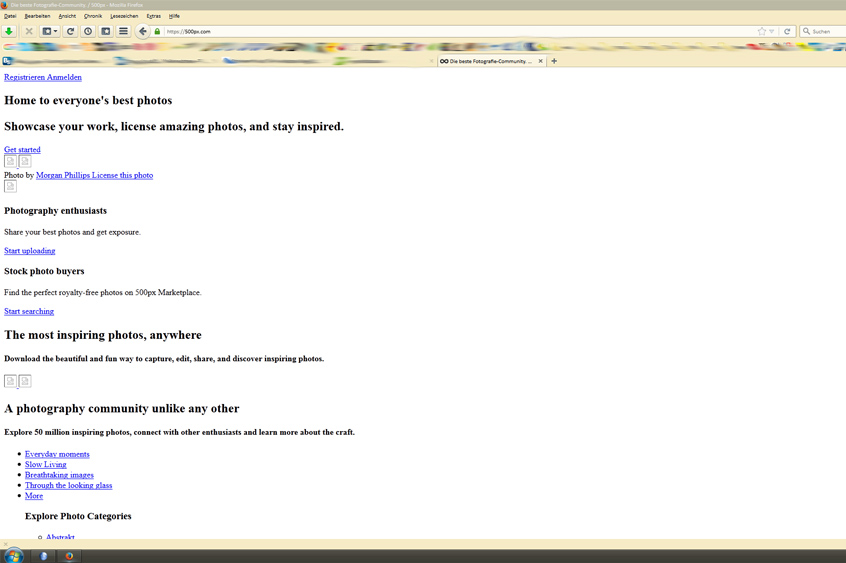Click broken image below Photo by line
Screen dimensions: 846x563
click(x=10, y=186)
